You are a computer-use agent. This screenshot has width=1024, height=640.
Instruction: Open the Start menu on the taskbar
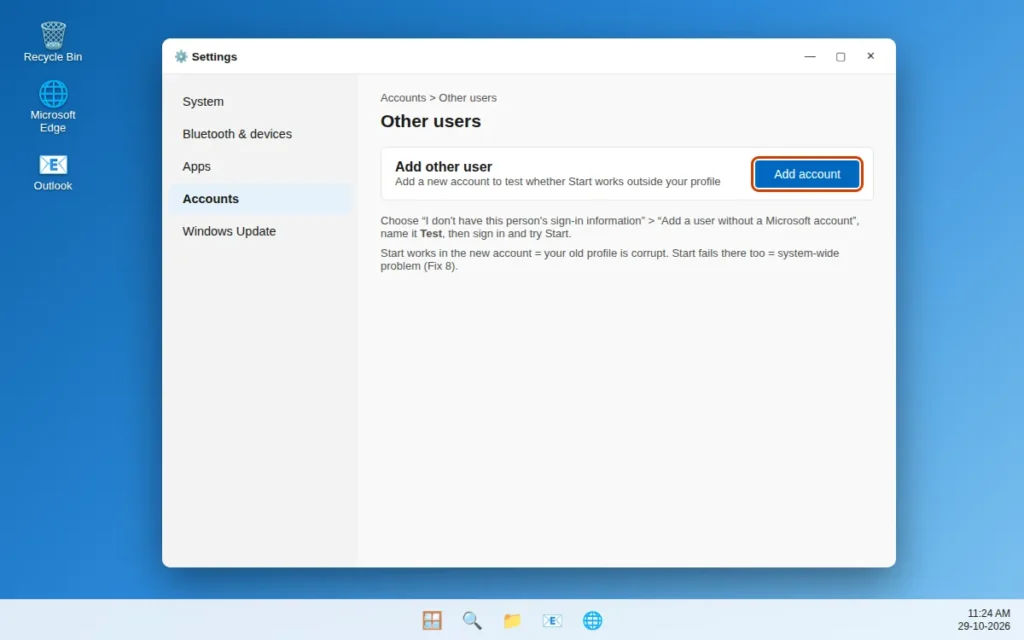[432, 620]
